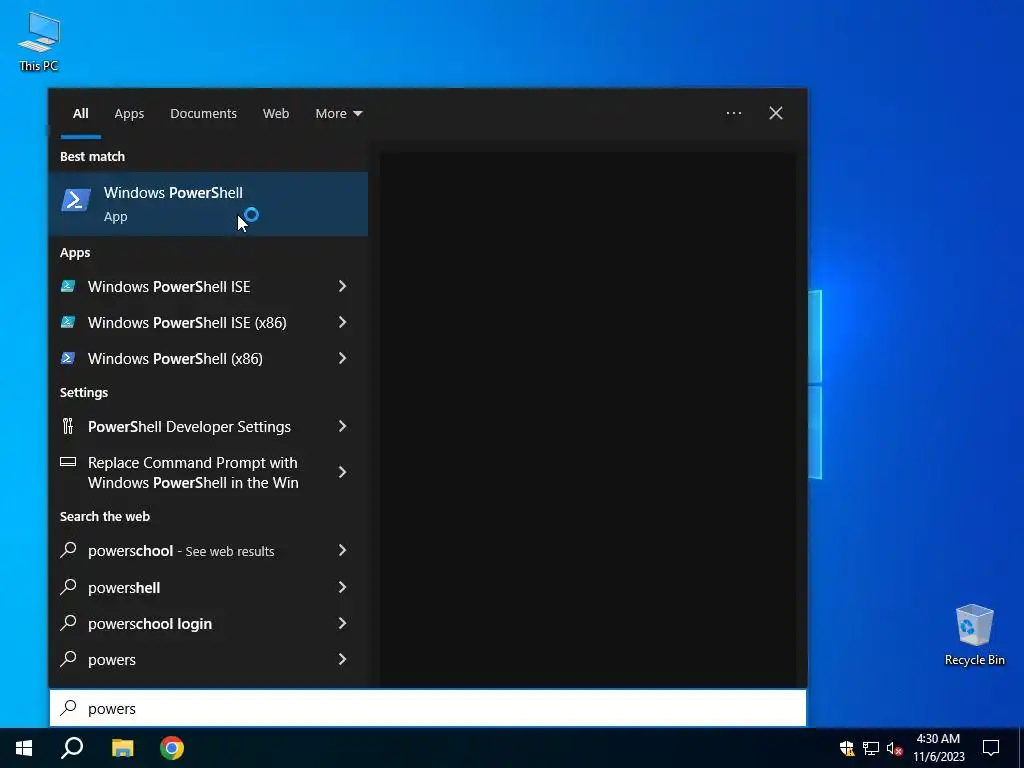The height and width of the screenshot is (768, 1024).
Task: Expand powerschool login suggestion arrow
Action: click(x=342, y=622)
